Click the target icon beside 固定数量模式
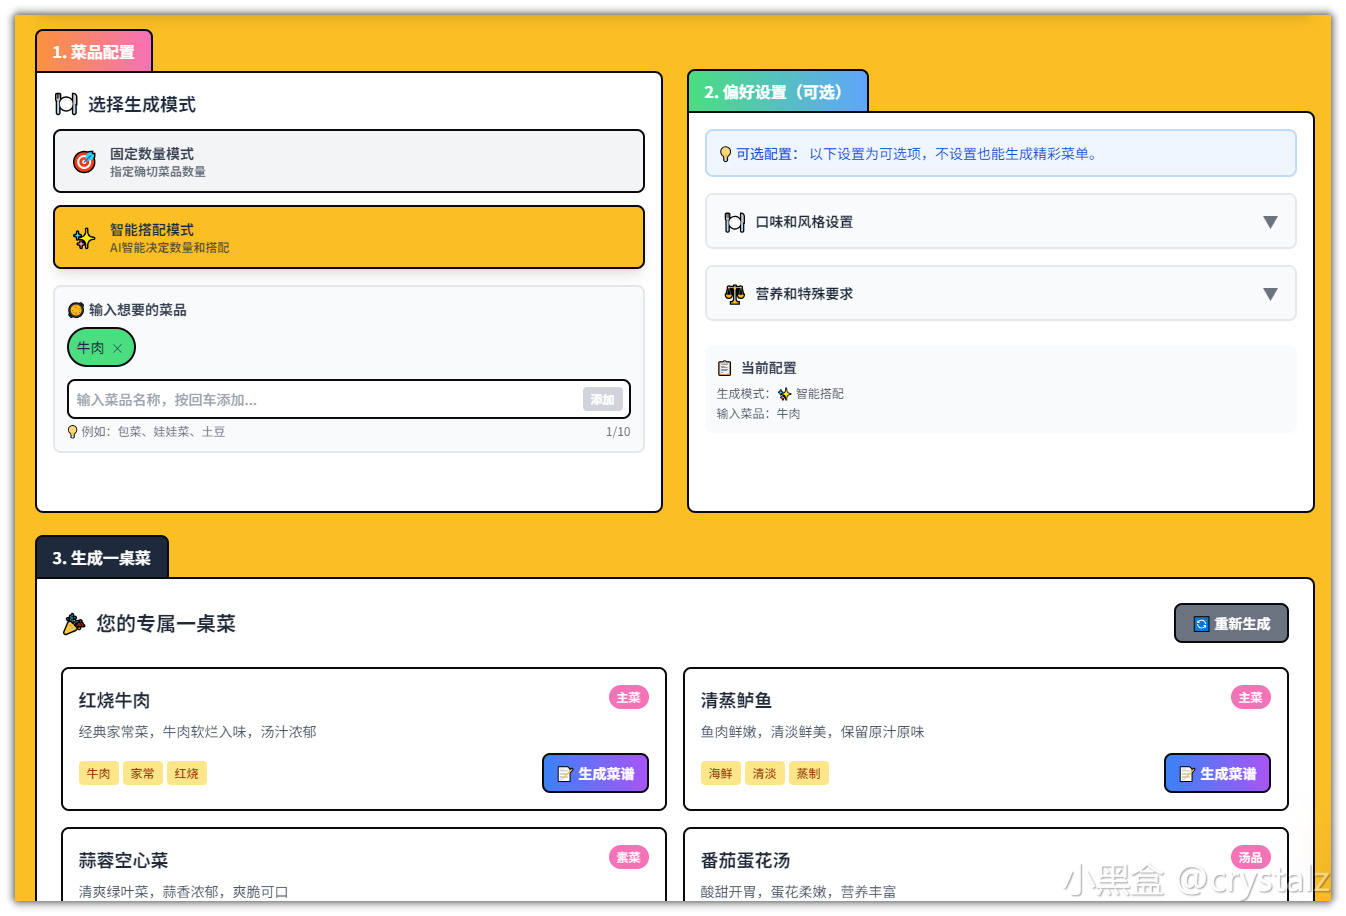The image size is (1346, 916). click(84, 161)
